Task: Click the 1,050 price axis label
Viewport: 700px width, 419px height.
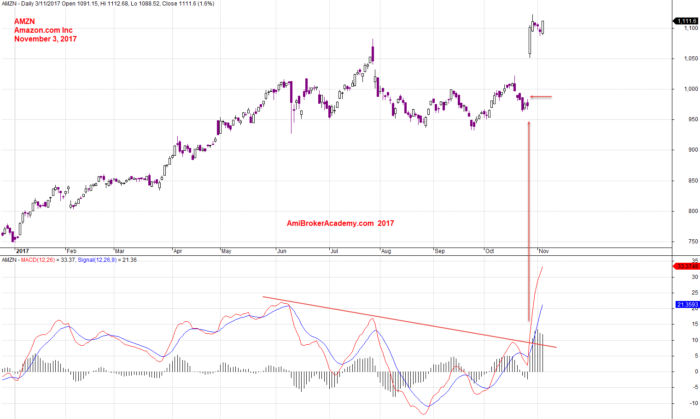Action: pos(691,58)
